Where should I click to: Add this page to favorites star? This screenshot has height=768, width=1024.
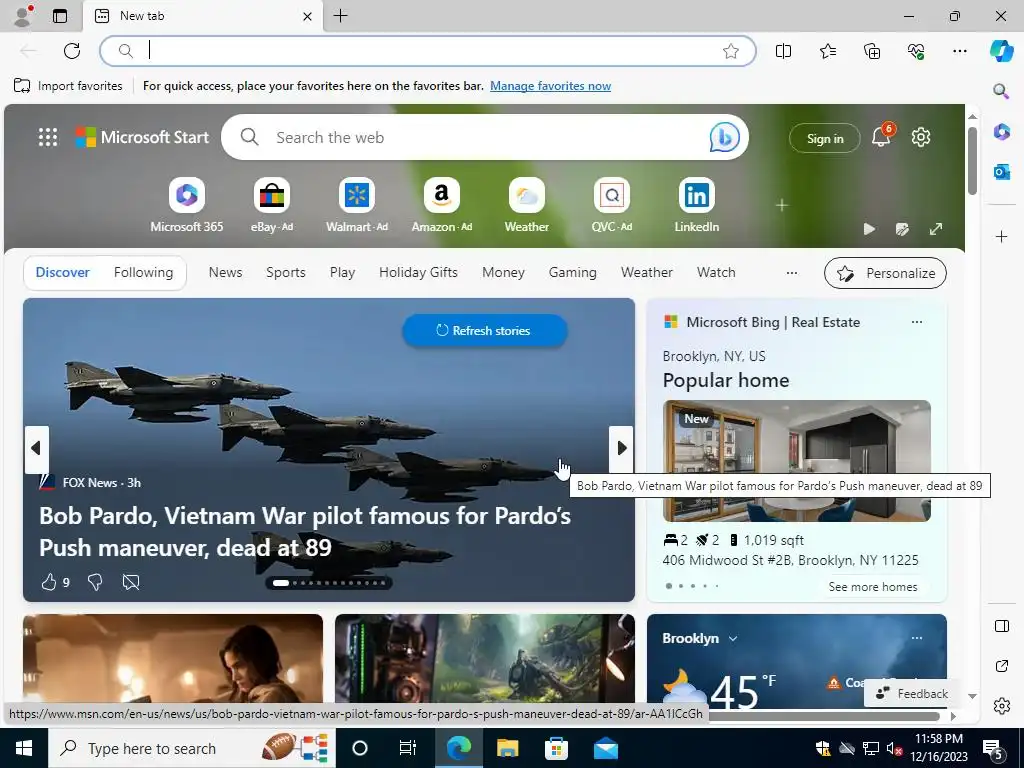[731, 51]
